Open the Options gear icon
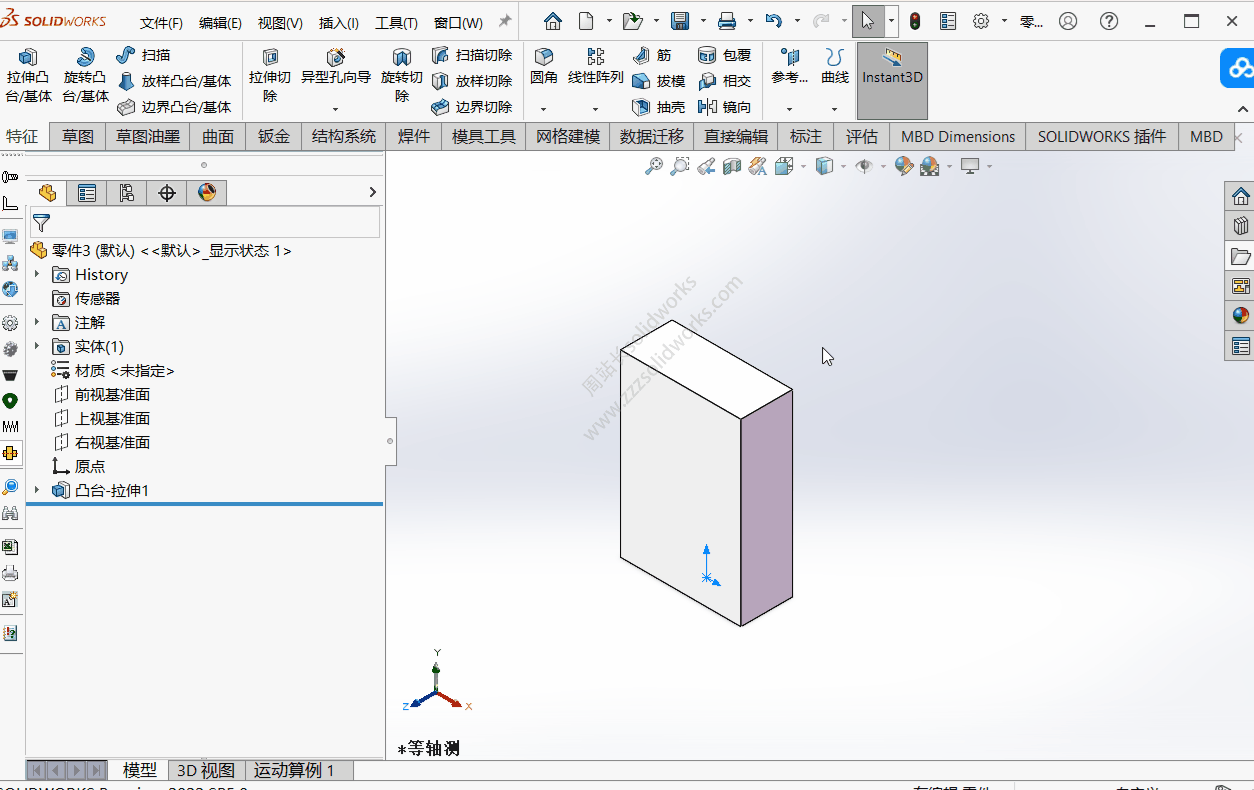Viewport: 1254px width, 790px height. pos(981,21)
